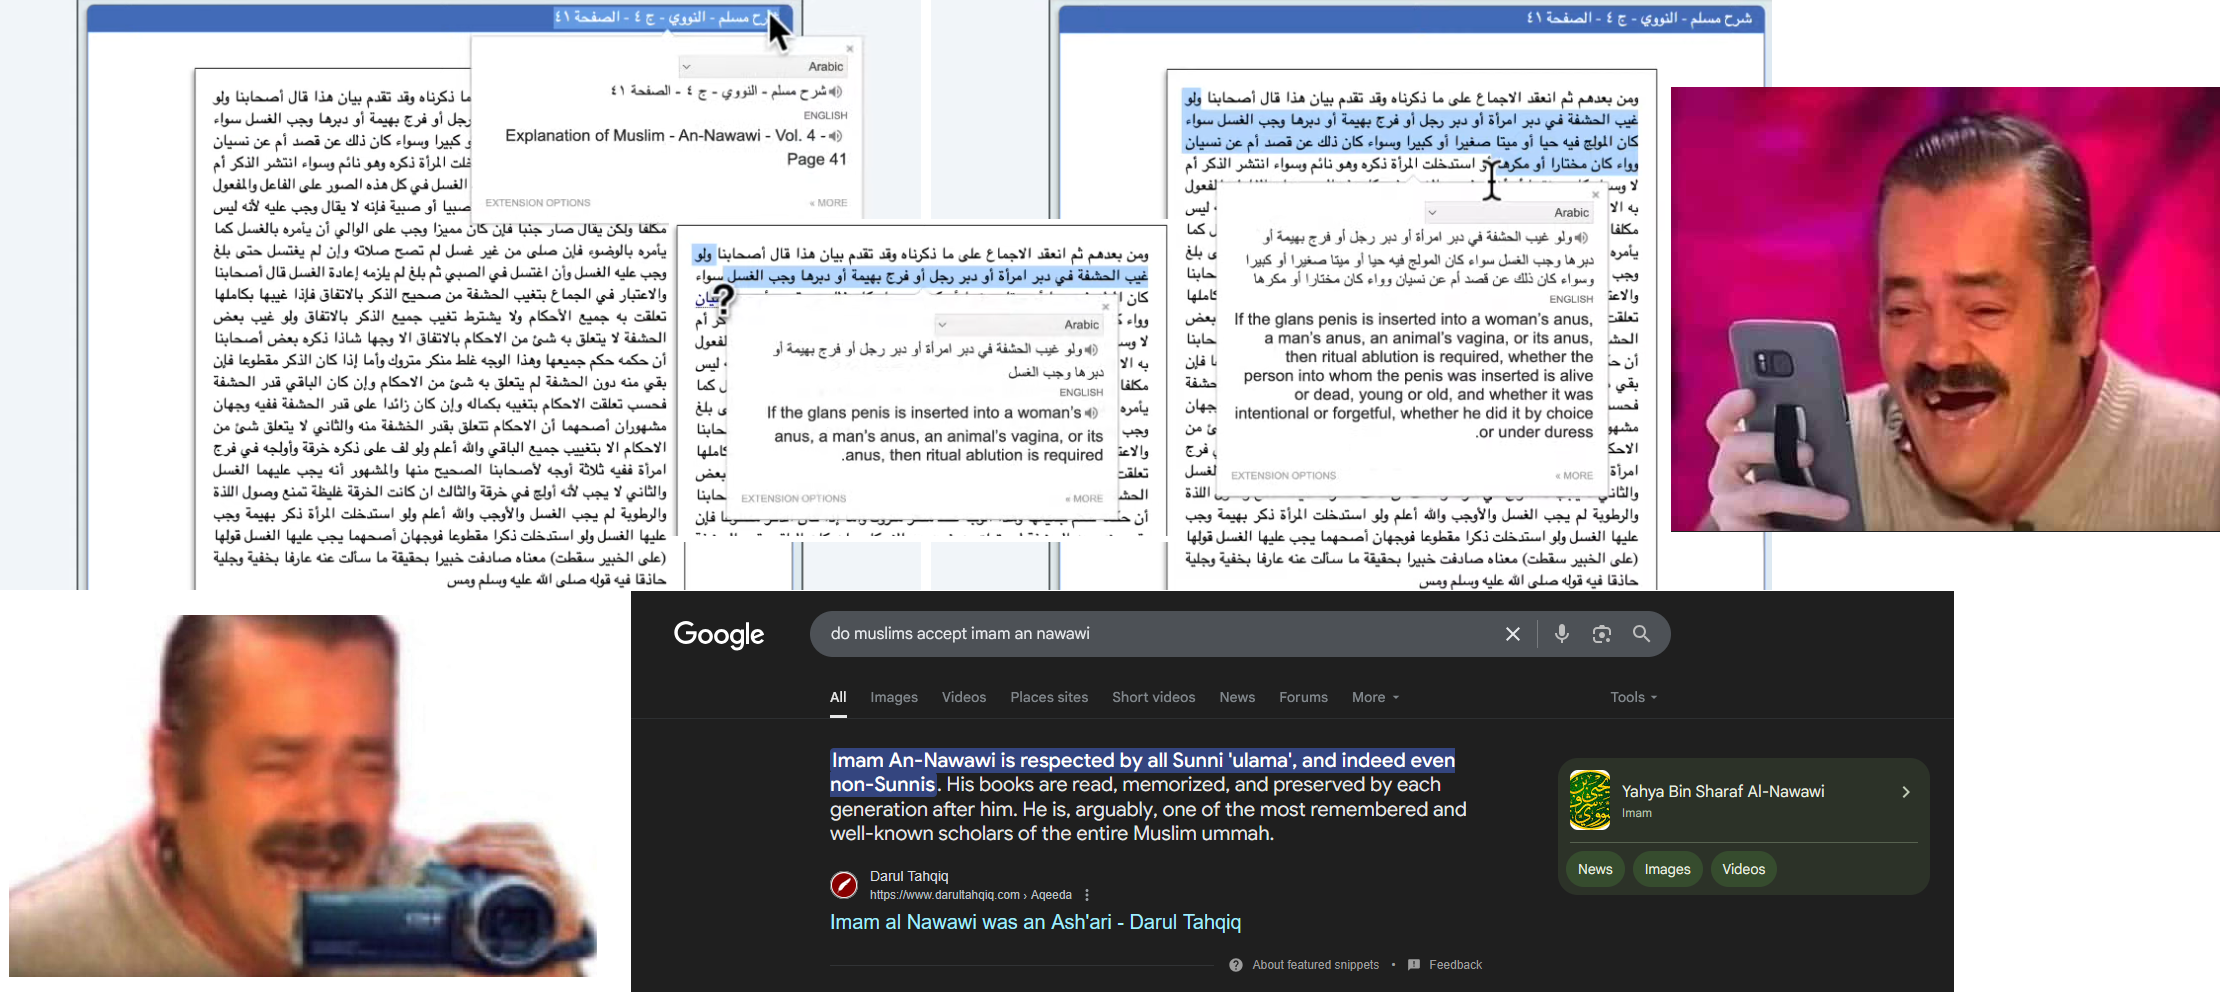Click MORE in 'Explanation of Muslim' popup
This screenshot has width=2220, height=992.
(x=829, y=203)
